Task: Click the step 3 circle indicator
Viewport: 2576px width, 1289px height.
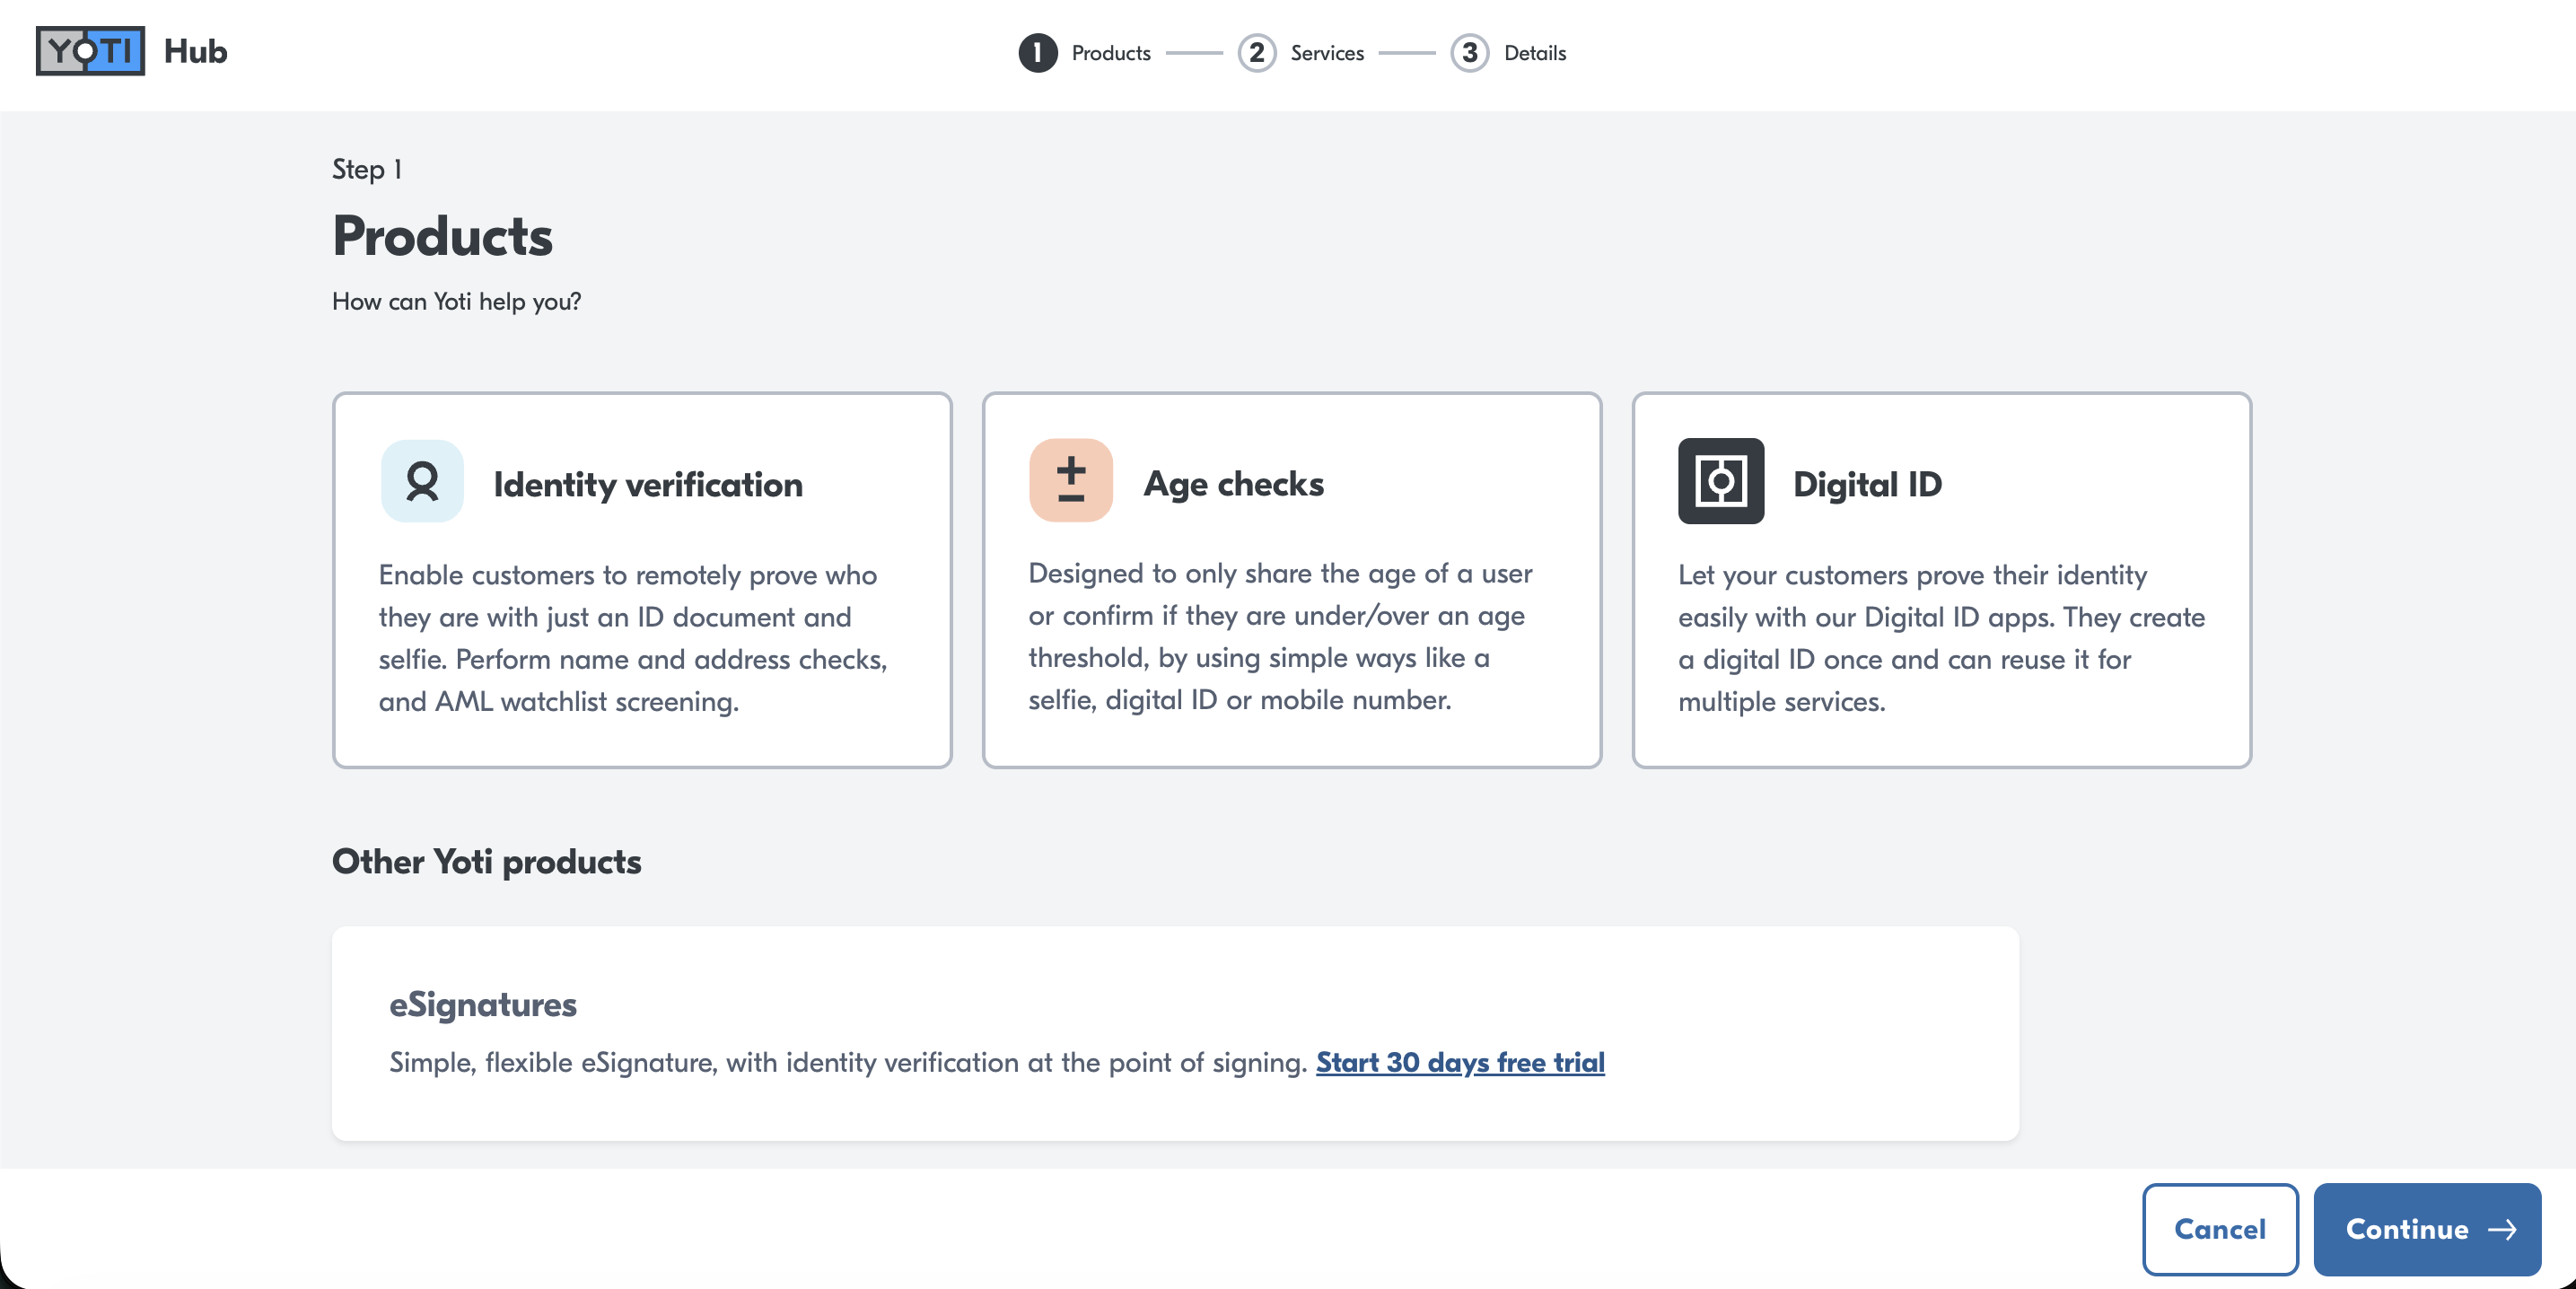Action: (1470, 53)
